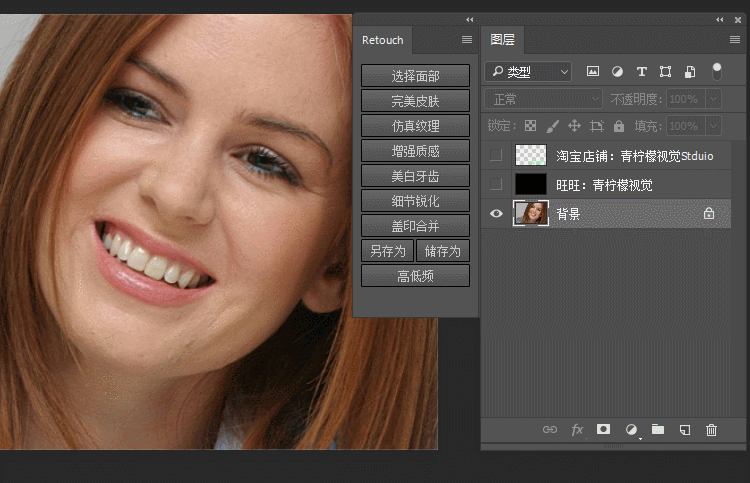Select layer named 淘宝店铺：青柠檬视觉Stduio

pyautogui.click(x=635, y=156)
